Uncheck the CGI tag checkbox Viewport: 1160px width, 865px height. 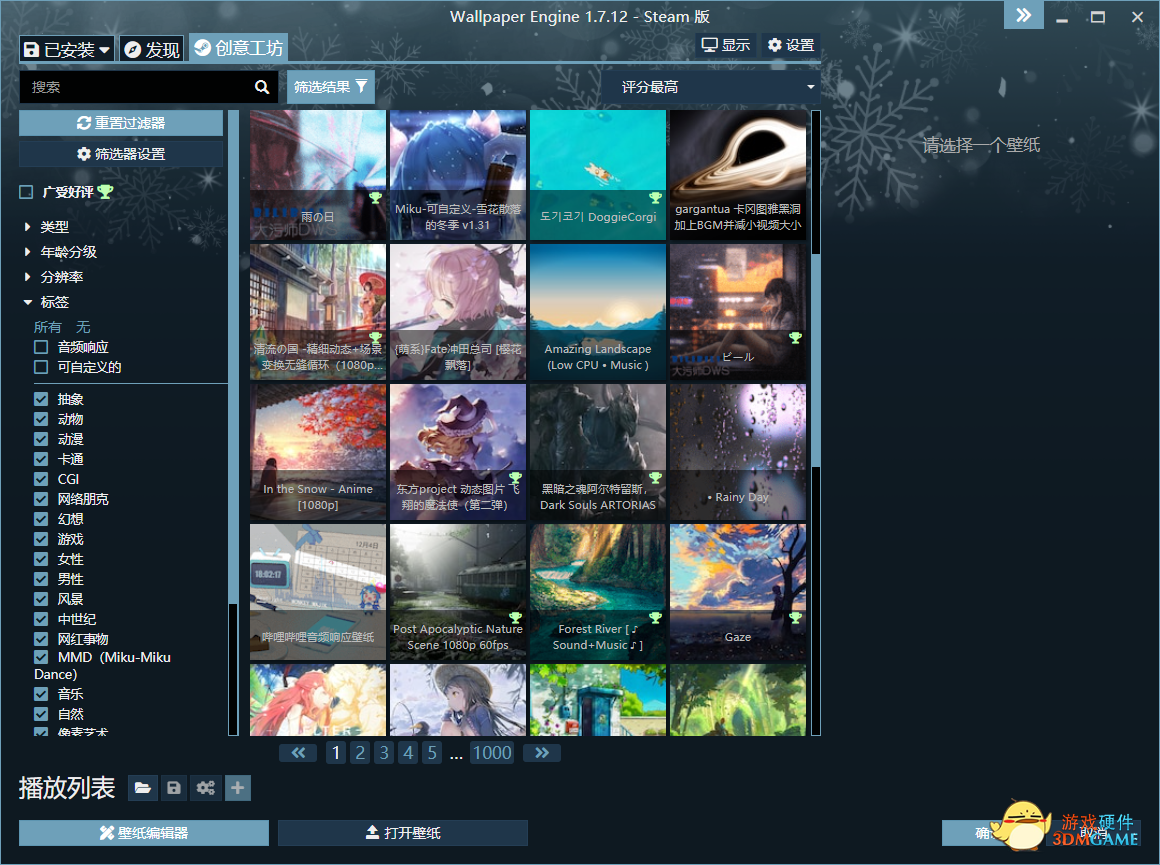tap(41, 479)
